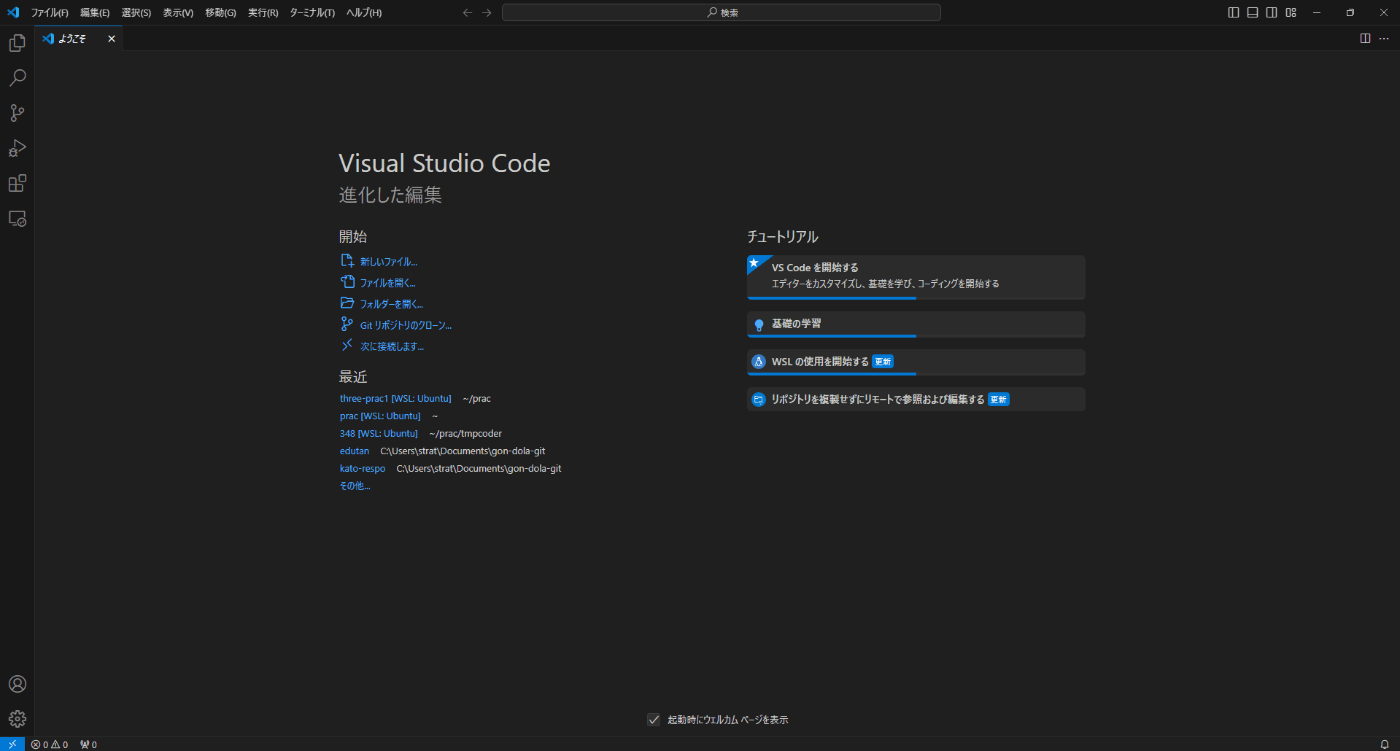Close the ようこそ tab
The width and height of the screenshot is (1400, 751).
tap(111, 38)
